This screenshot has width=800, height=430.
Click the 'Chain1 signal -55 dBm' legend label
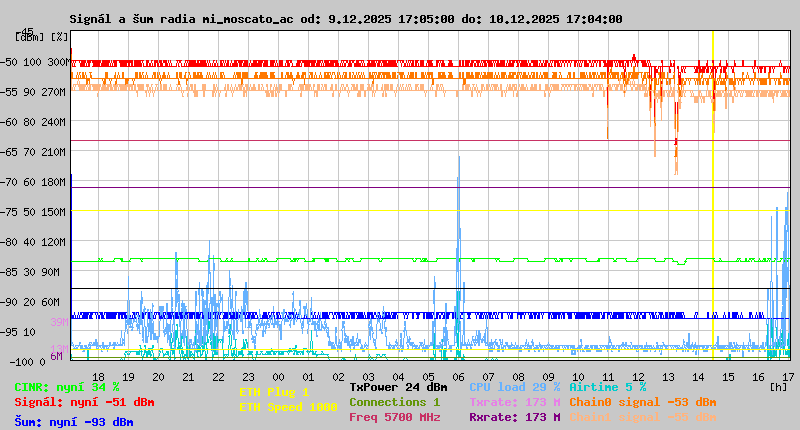pyautogui.click(x=643, y=417)
